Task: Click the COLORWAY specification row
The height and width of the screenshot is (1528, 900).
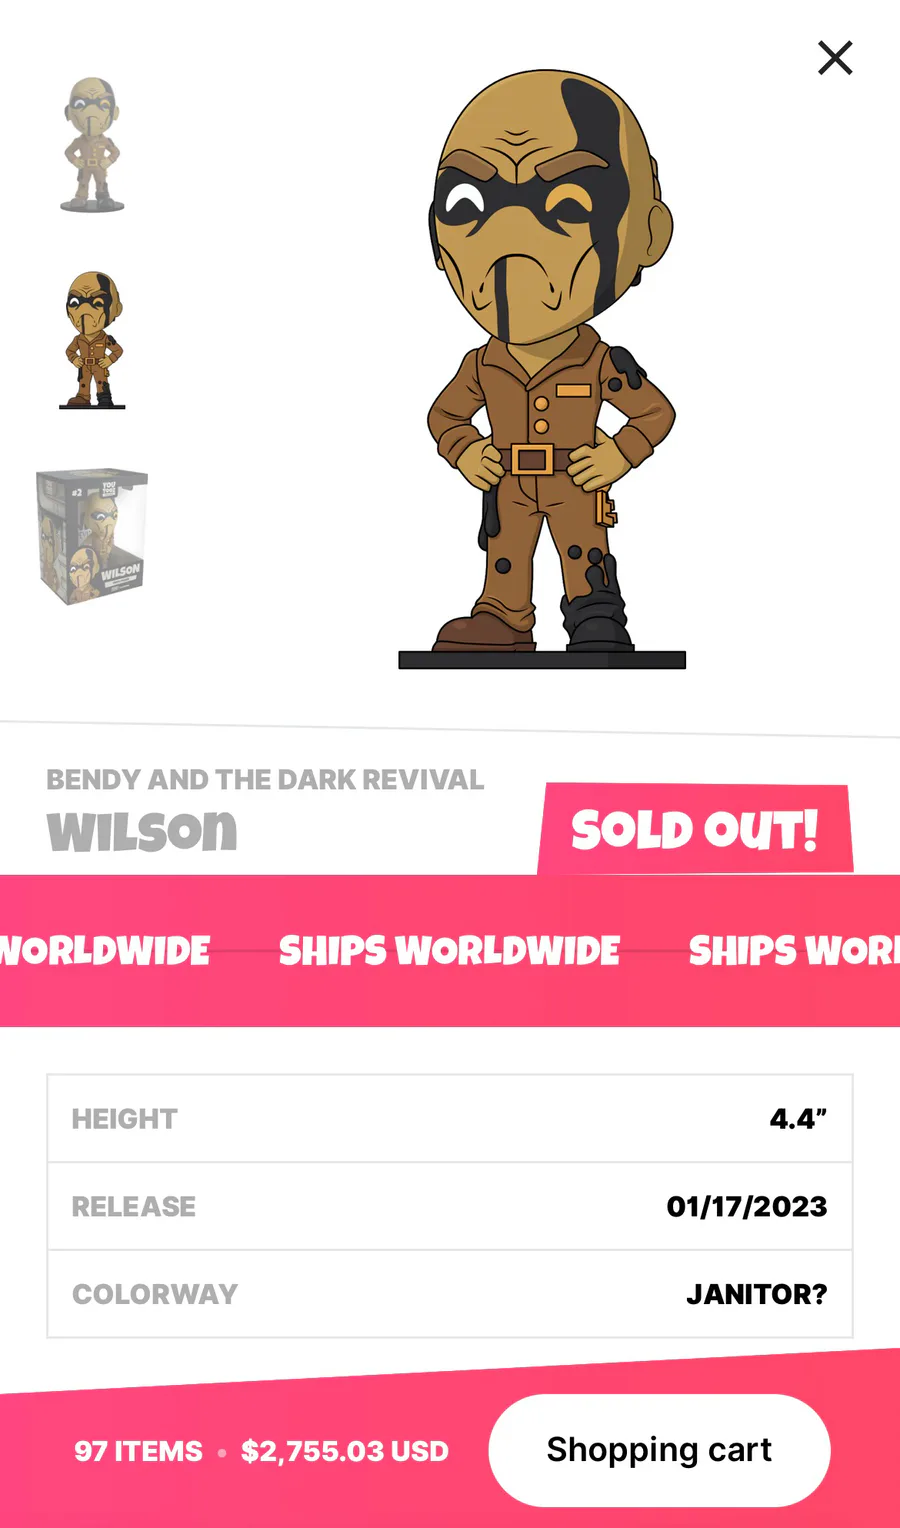Action: tap(450, 1294)
